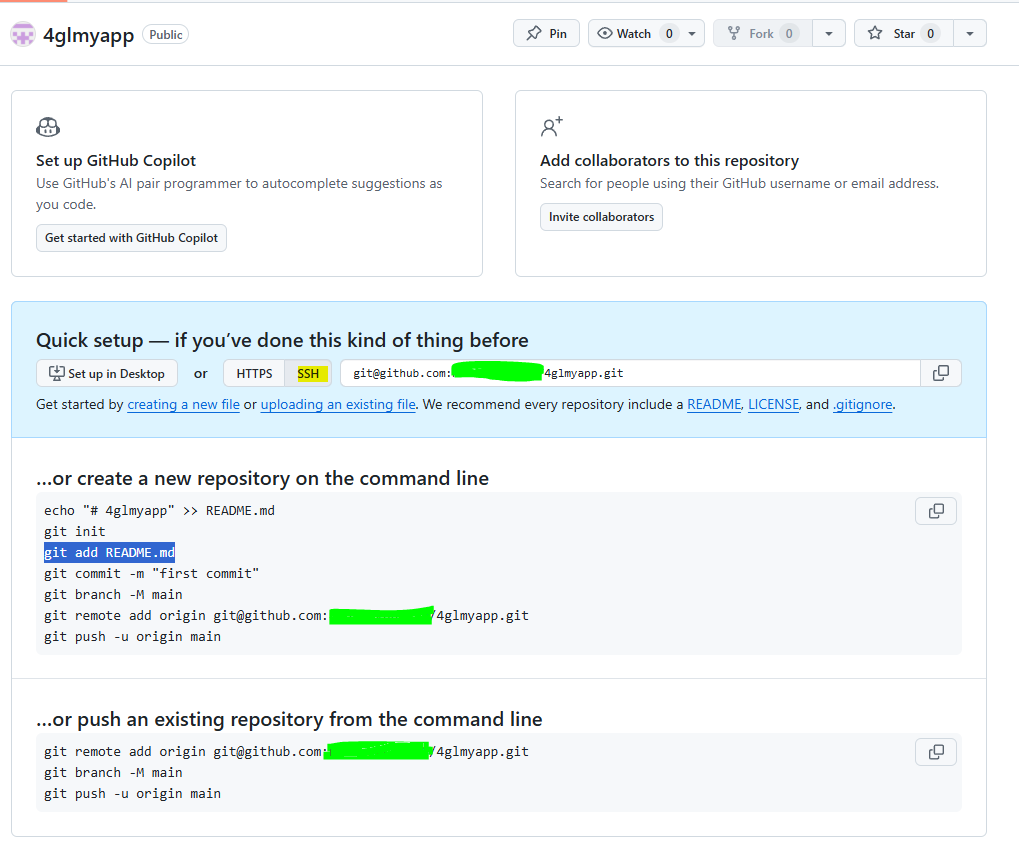Follow the .gitignore link

pos(863,405)
